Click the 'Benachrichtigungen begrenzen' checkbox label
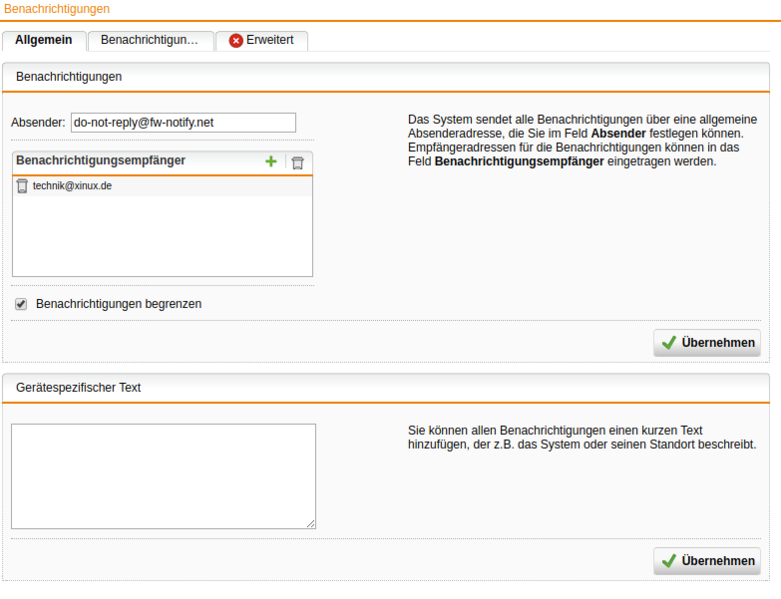The image size is (781, 599). (118, 304)
